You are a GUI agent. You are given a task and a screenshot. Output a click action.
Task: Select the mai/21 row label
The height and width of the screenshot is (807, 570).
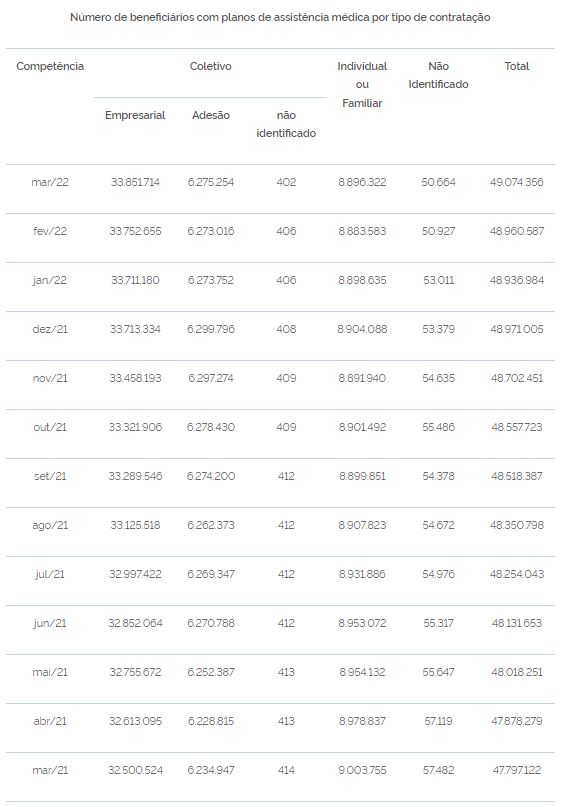pos(50,672)
